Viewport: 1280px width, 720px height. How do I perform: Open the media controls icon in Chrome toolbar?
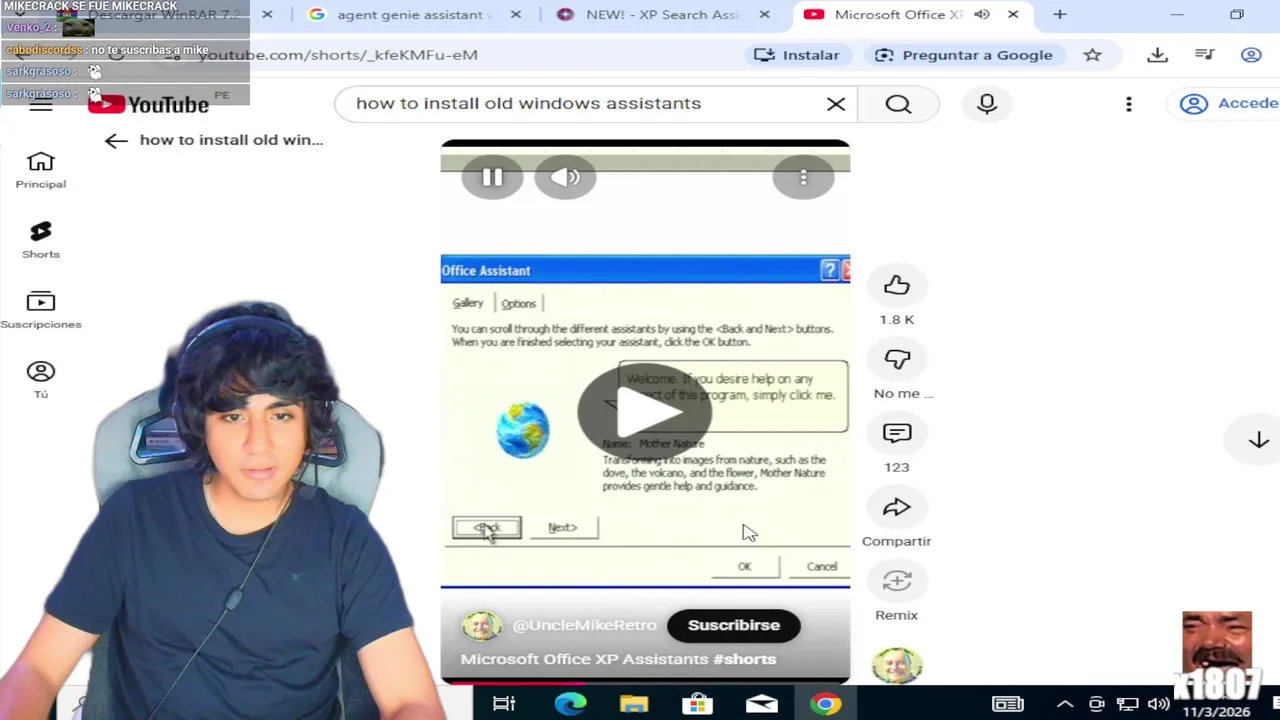[1205, 55]
